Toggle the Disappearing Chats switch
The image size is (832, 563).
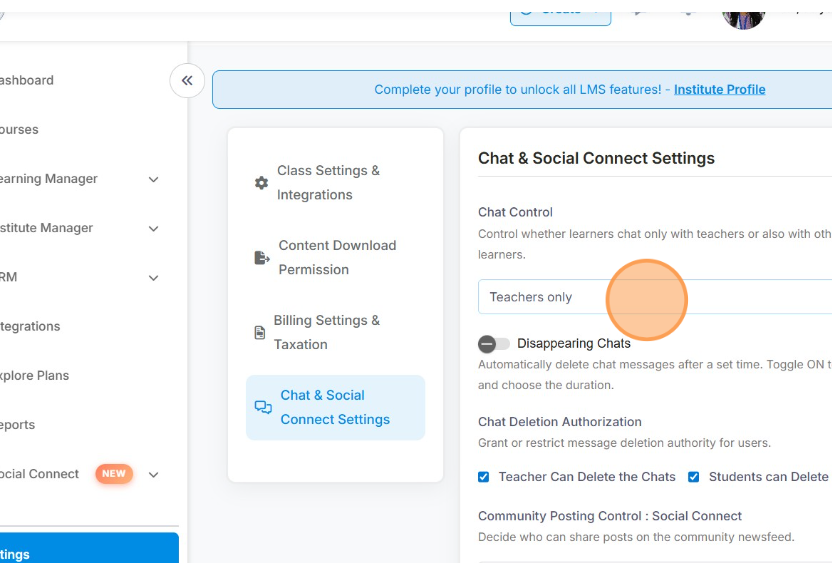pyautogui.click(x=493, y=344)
